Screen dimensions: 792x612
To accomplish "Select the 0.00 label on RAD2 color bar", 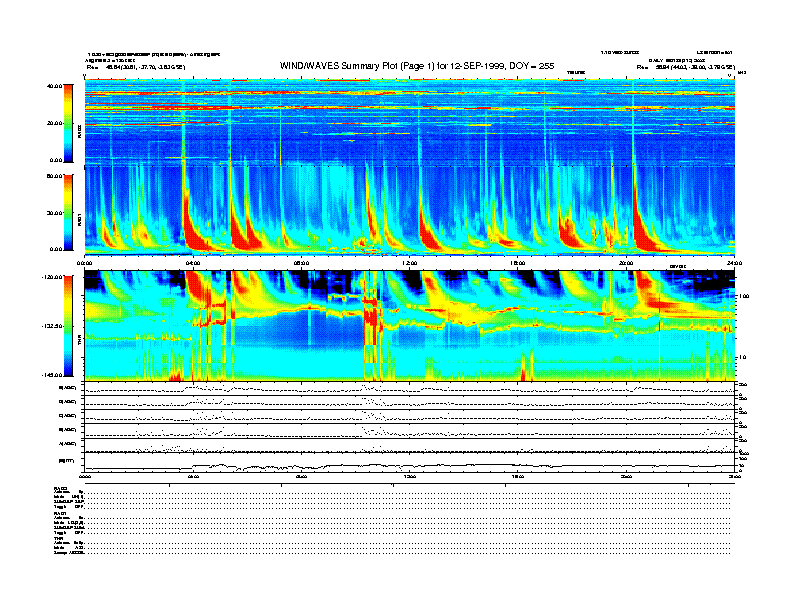I will tap(55, 160).
